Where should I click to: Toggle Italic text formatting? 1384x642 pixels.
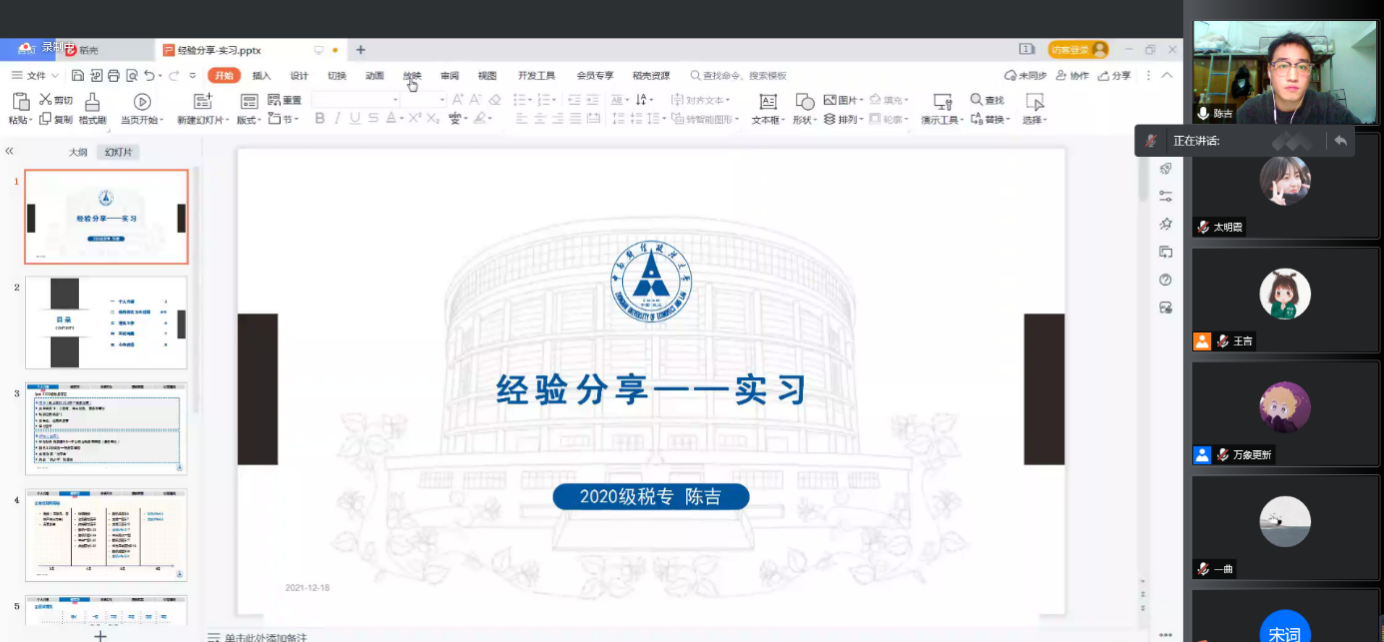point(337,119)
